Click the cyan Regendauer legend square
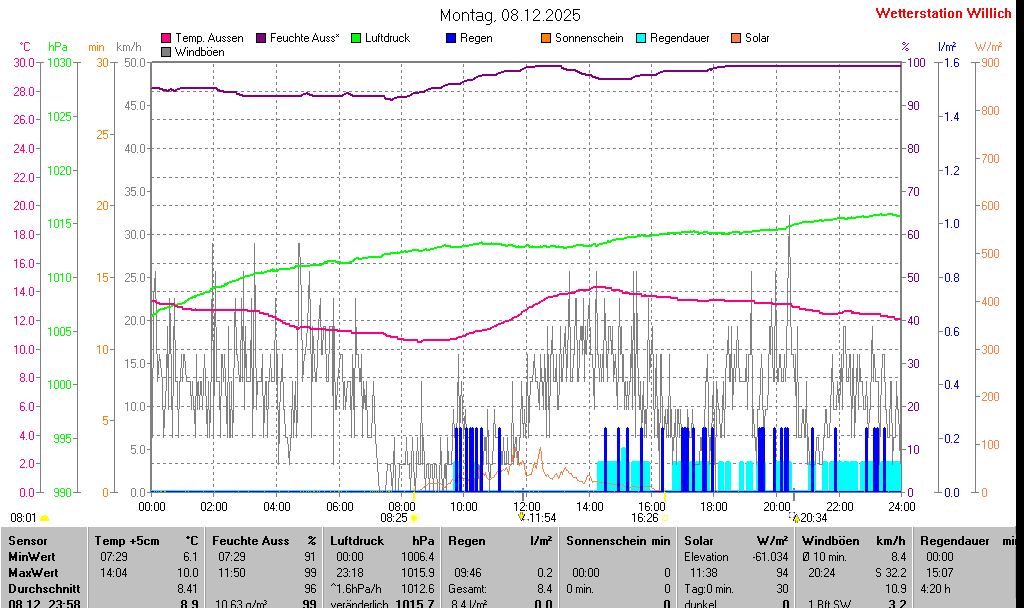 tap(641, 38)
